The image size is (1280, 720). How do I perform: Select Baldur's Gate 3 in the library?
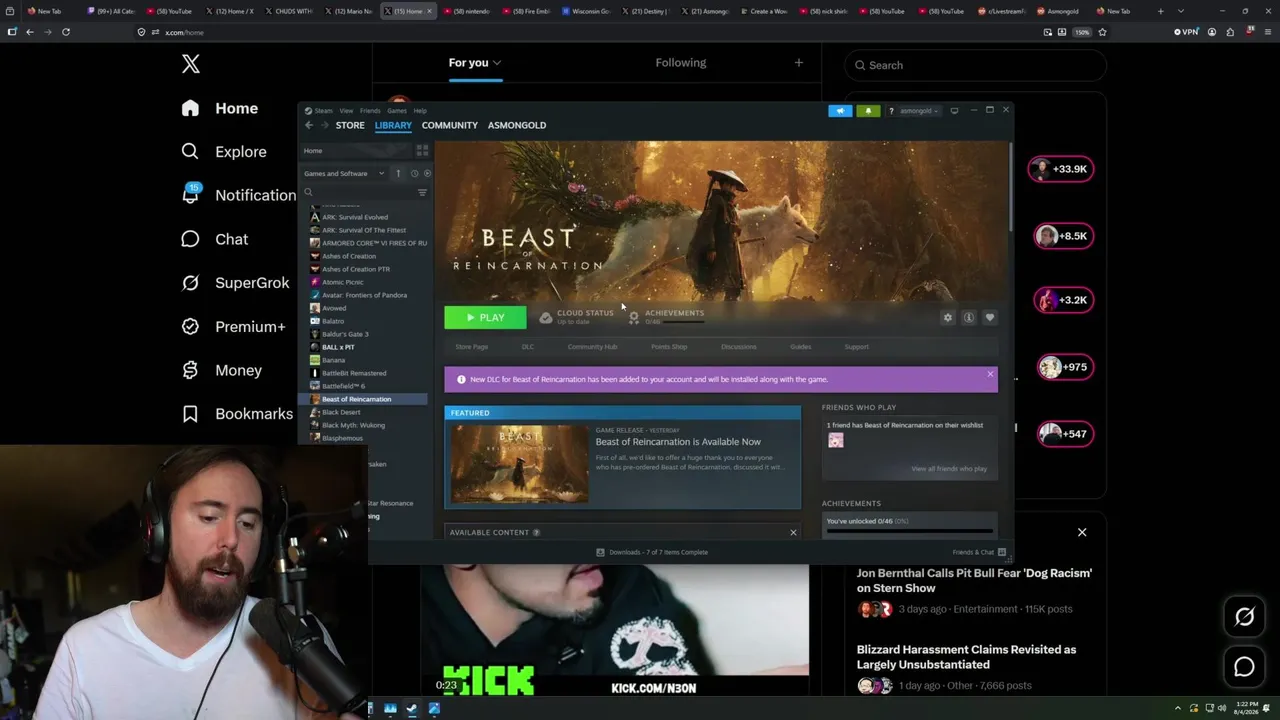click(x=345, y=334)
